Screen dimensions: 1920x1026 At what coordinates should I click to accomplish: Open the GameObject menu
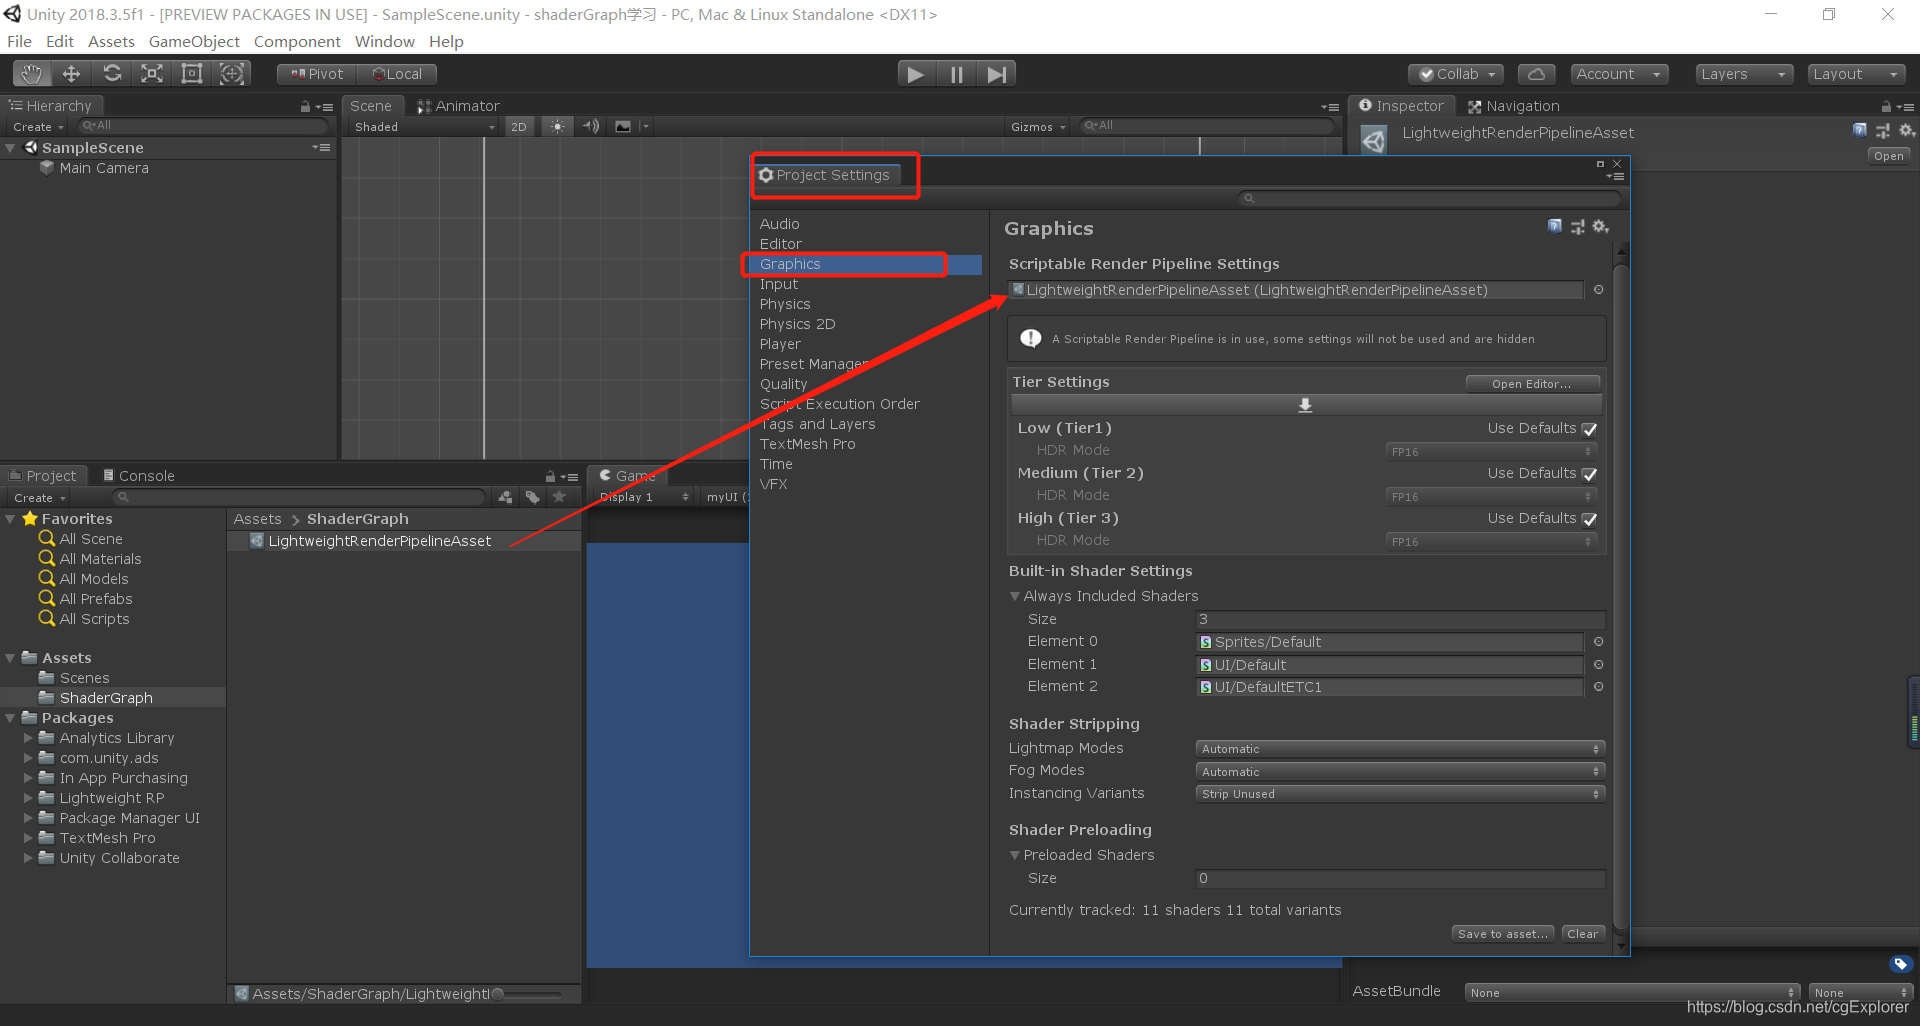click(194, 41)
